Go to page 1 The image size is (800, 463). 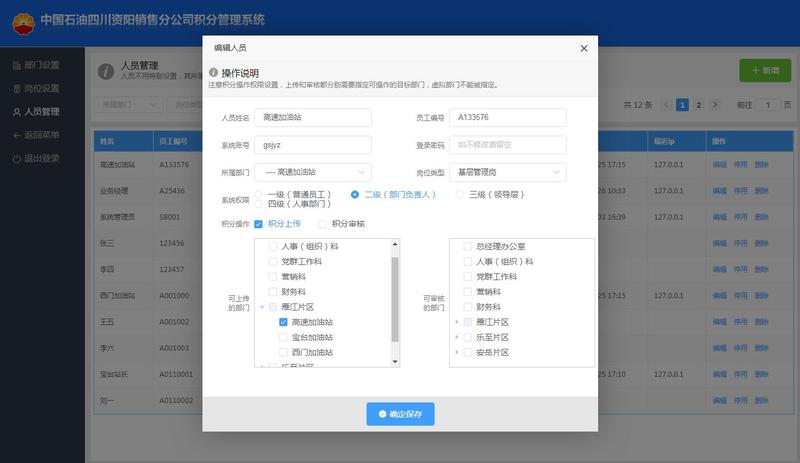point(682,105)
